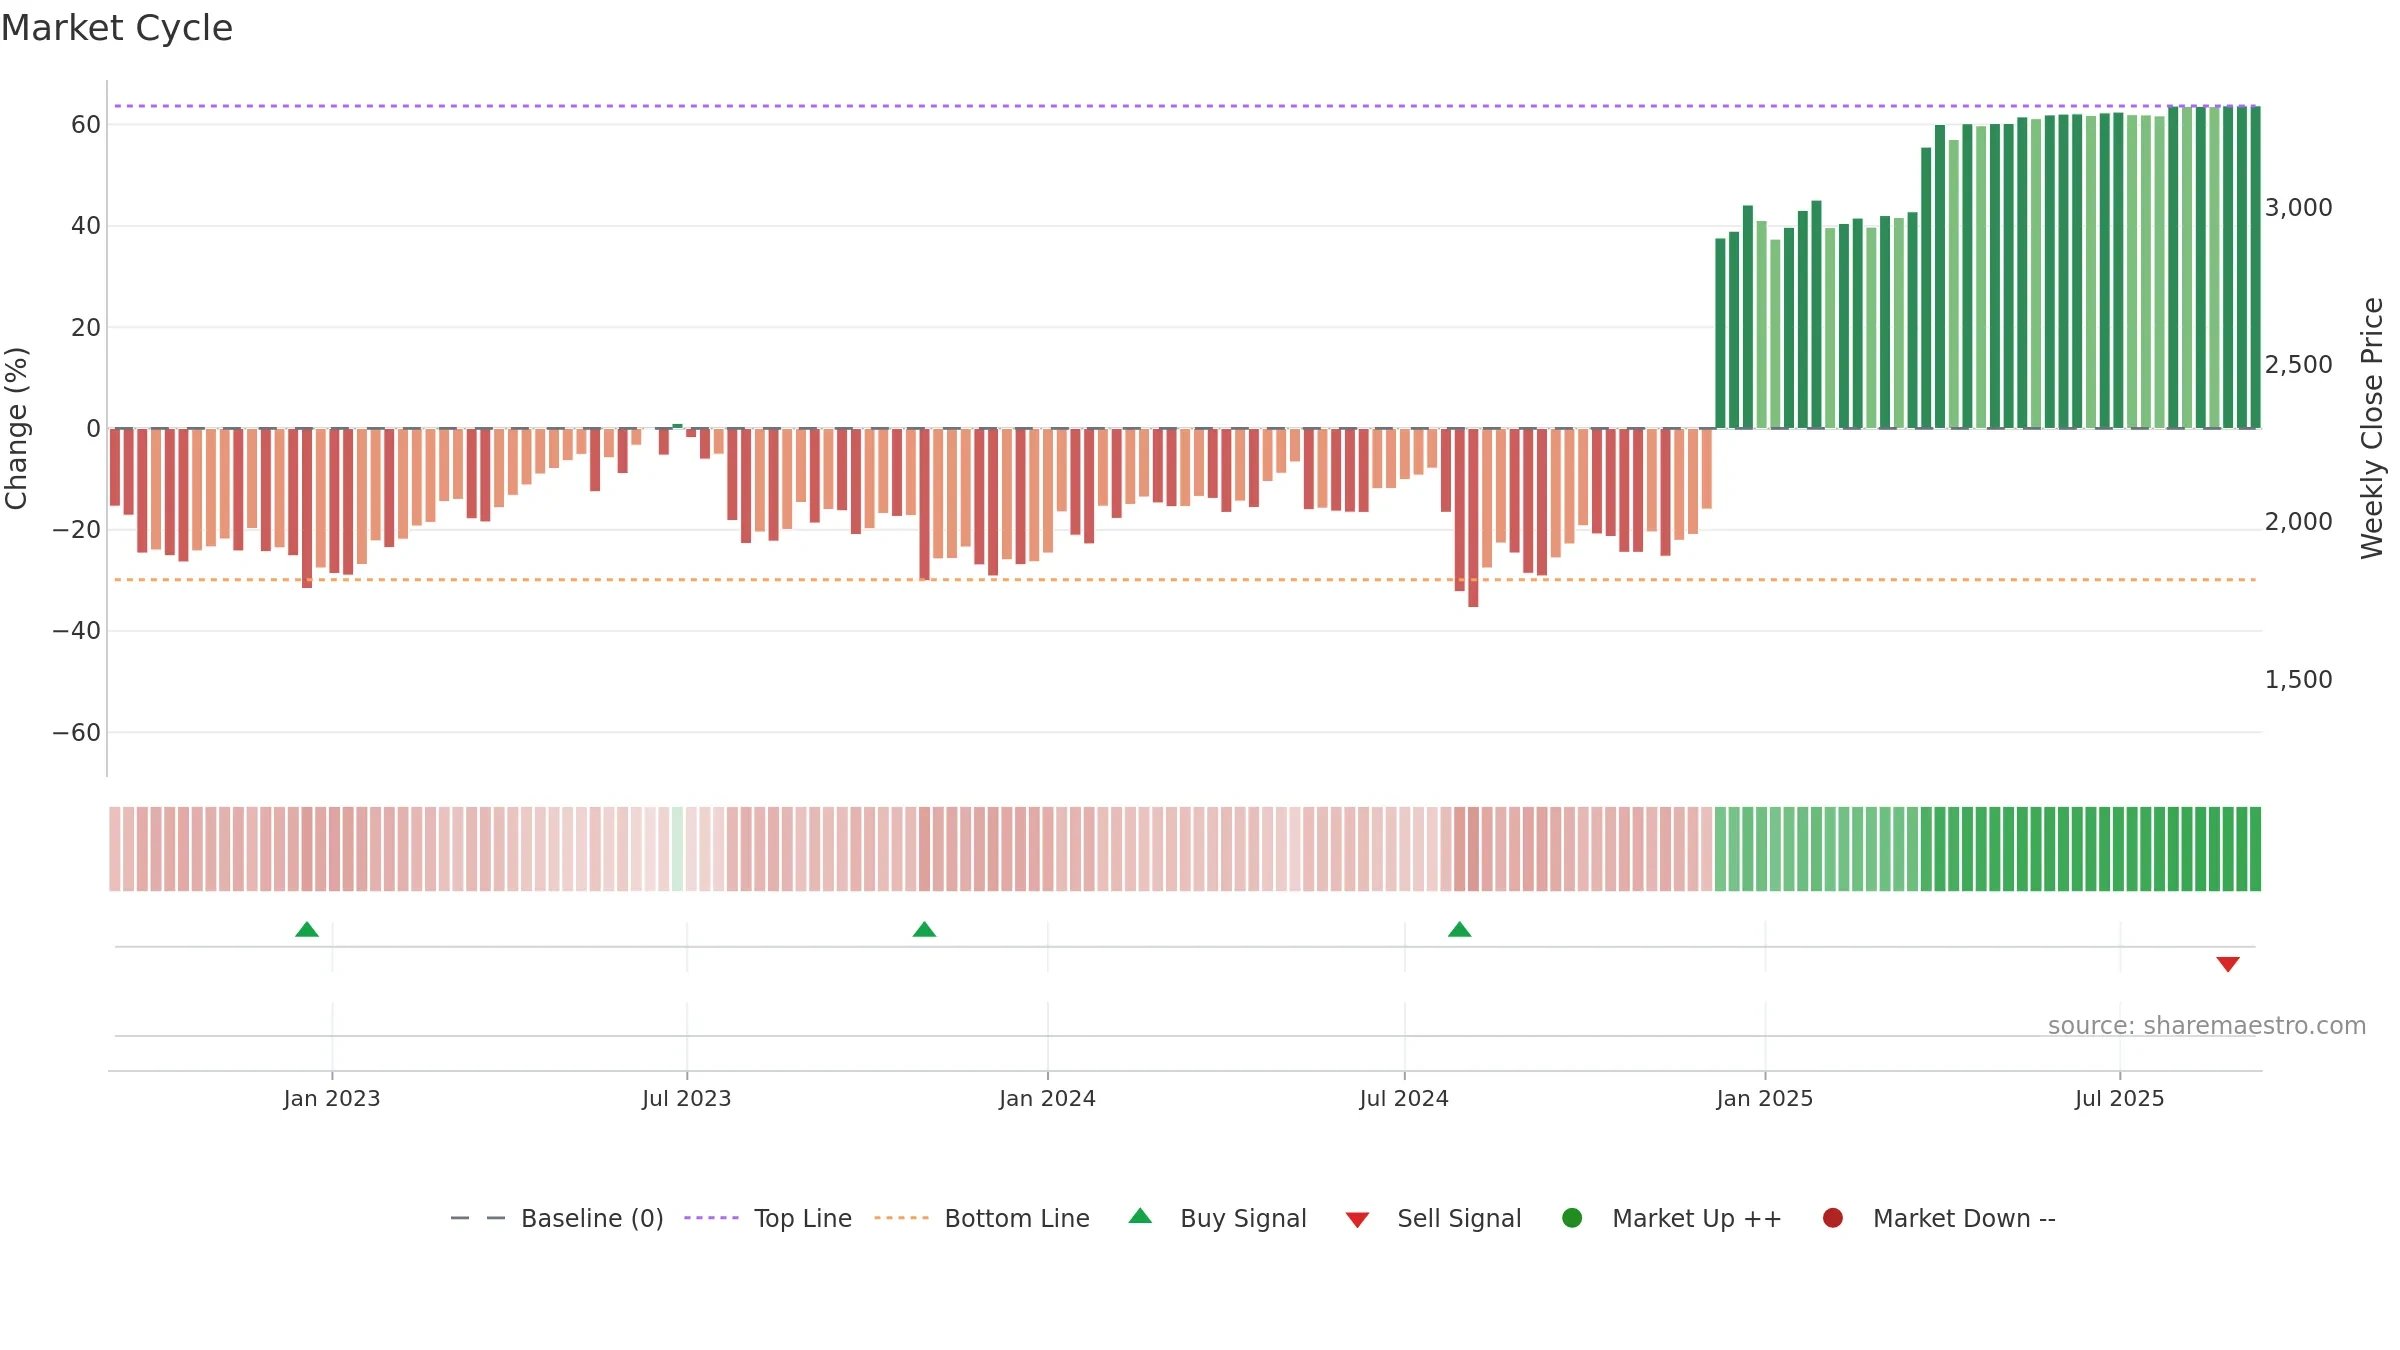Image resolution: width=2400 pixels, height=1350 pixels.
Task: Click the green Buy Signal legend triangle
Action: [1140, 1216]
